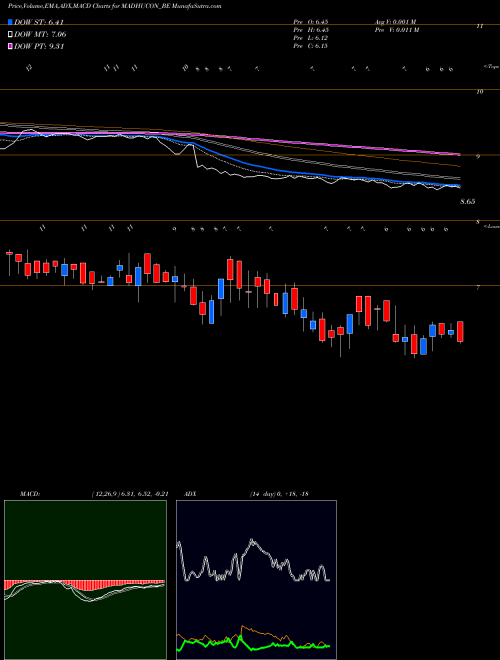Click the white DOW MT legend swatch
This screenshot has height=660, width=500.
coord(10,35)
